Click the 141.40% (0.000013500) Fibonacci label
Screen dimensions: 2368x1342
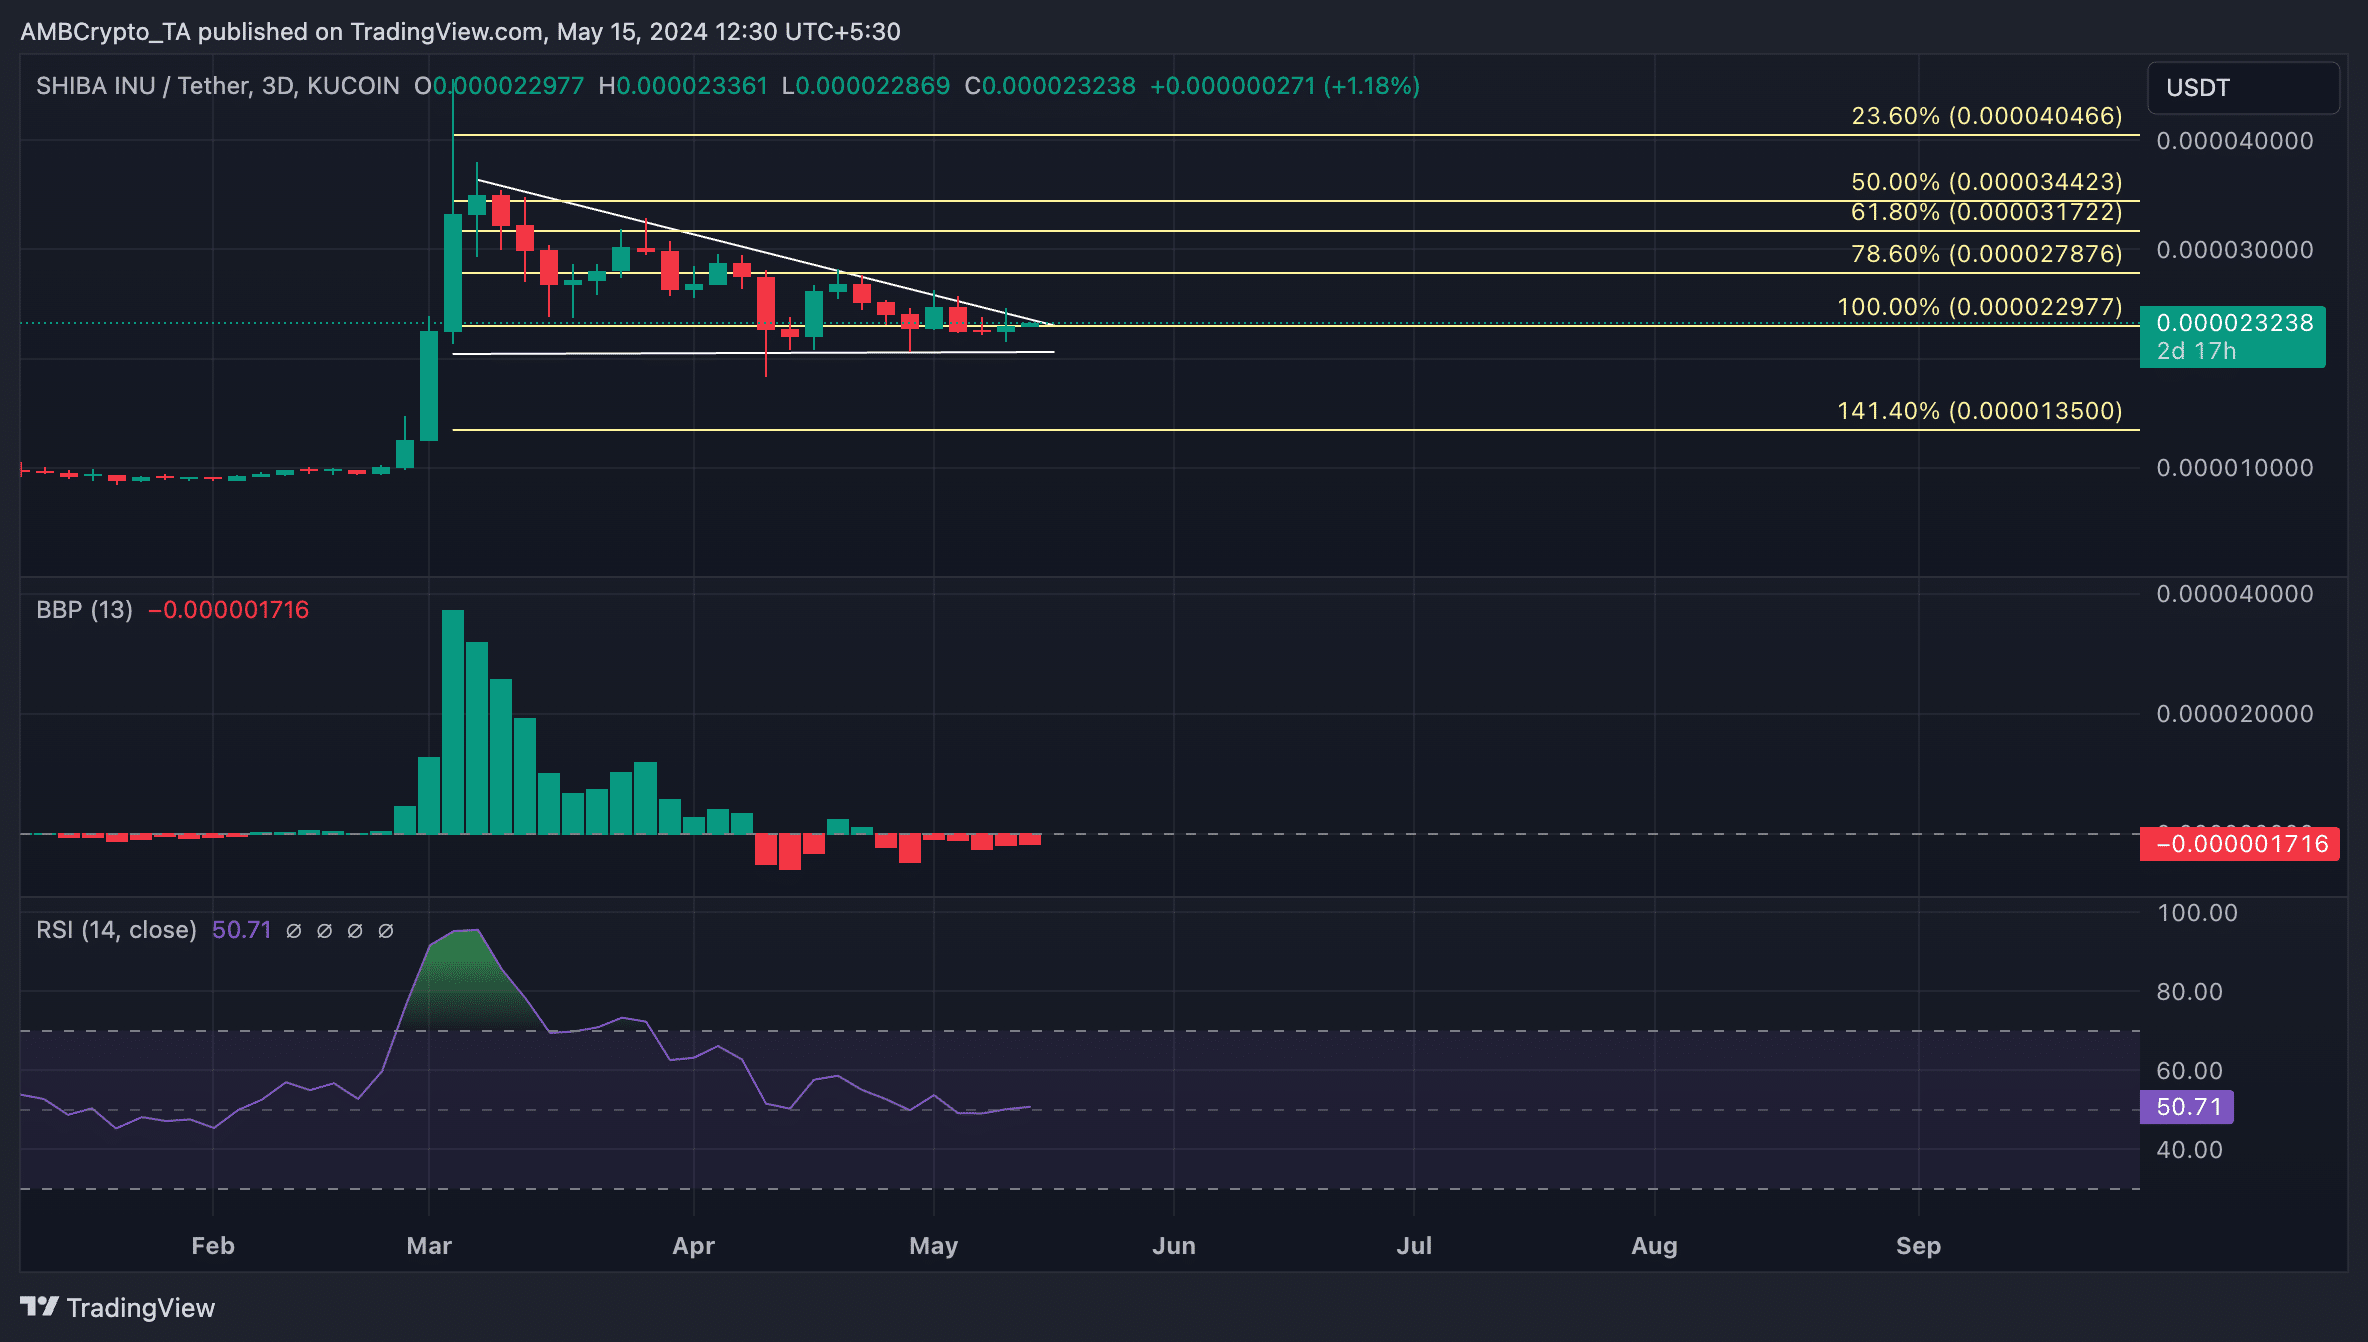[x=1980, y=411]
